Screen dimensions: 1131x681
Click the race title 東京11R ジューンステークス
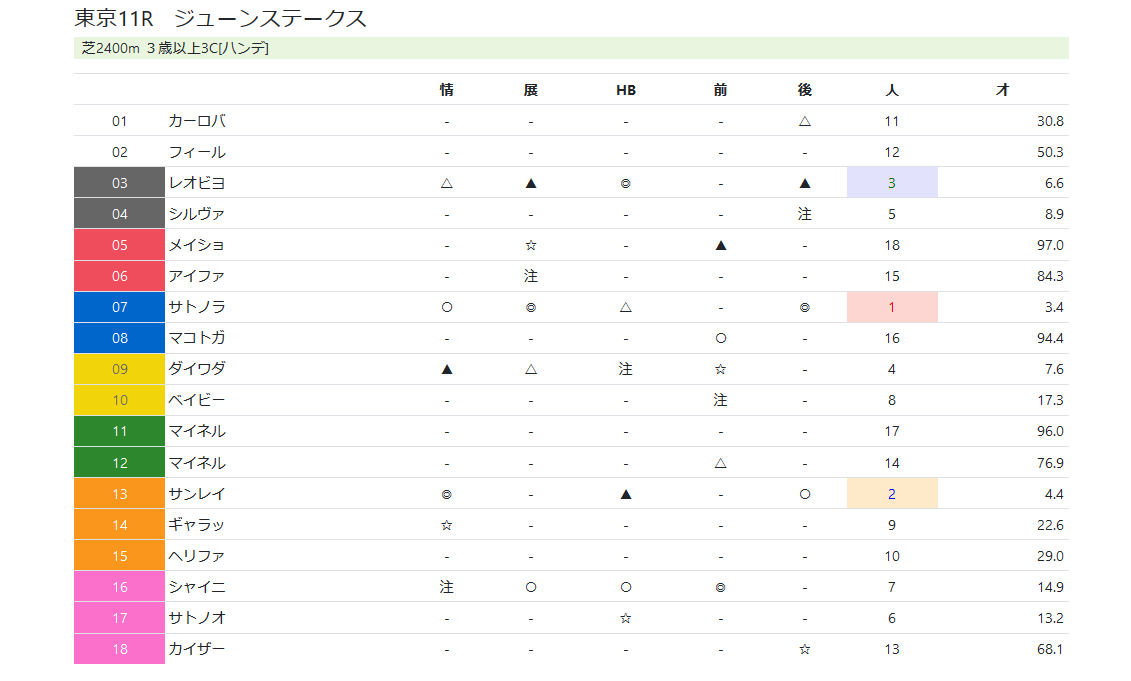point(221,18)
